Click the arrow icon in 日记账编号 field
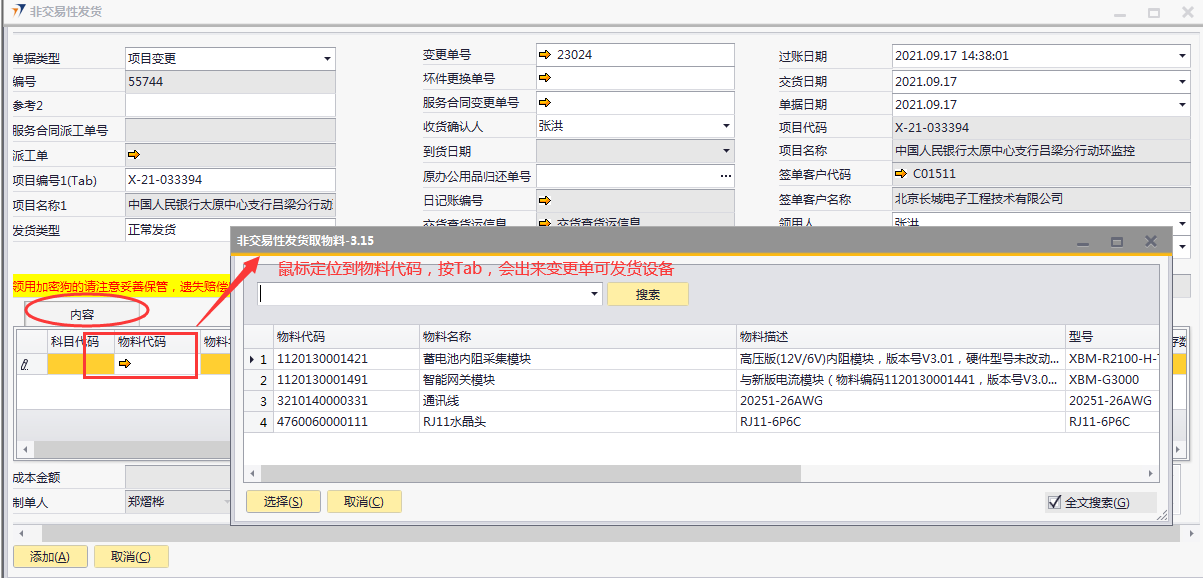The image size is (1203, 578). click(x=544, y=200)
